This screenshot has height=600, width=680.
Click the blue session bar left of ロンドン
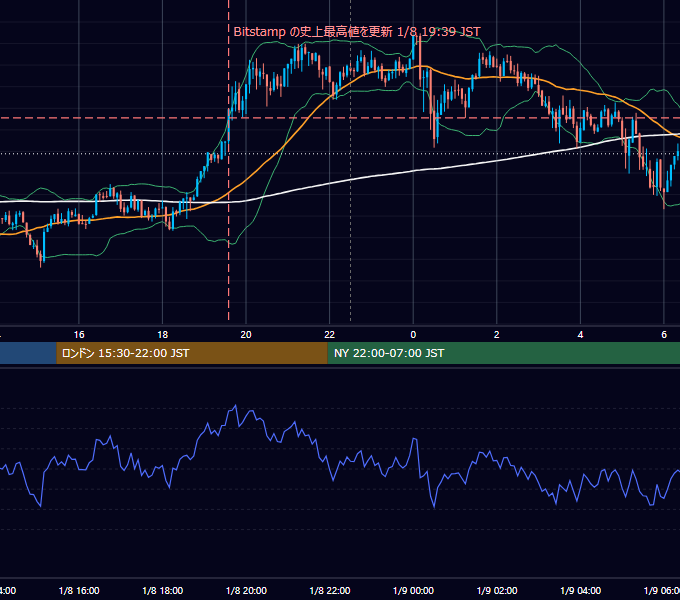[x=28, y=353]
